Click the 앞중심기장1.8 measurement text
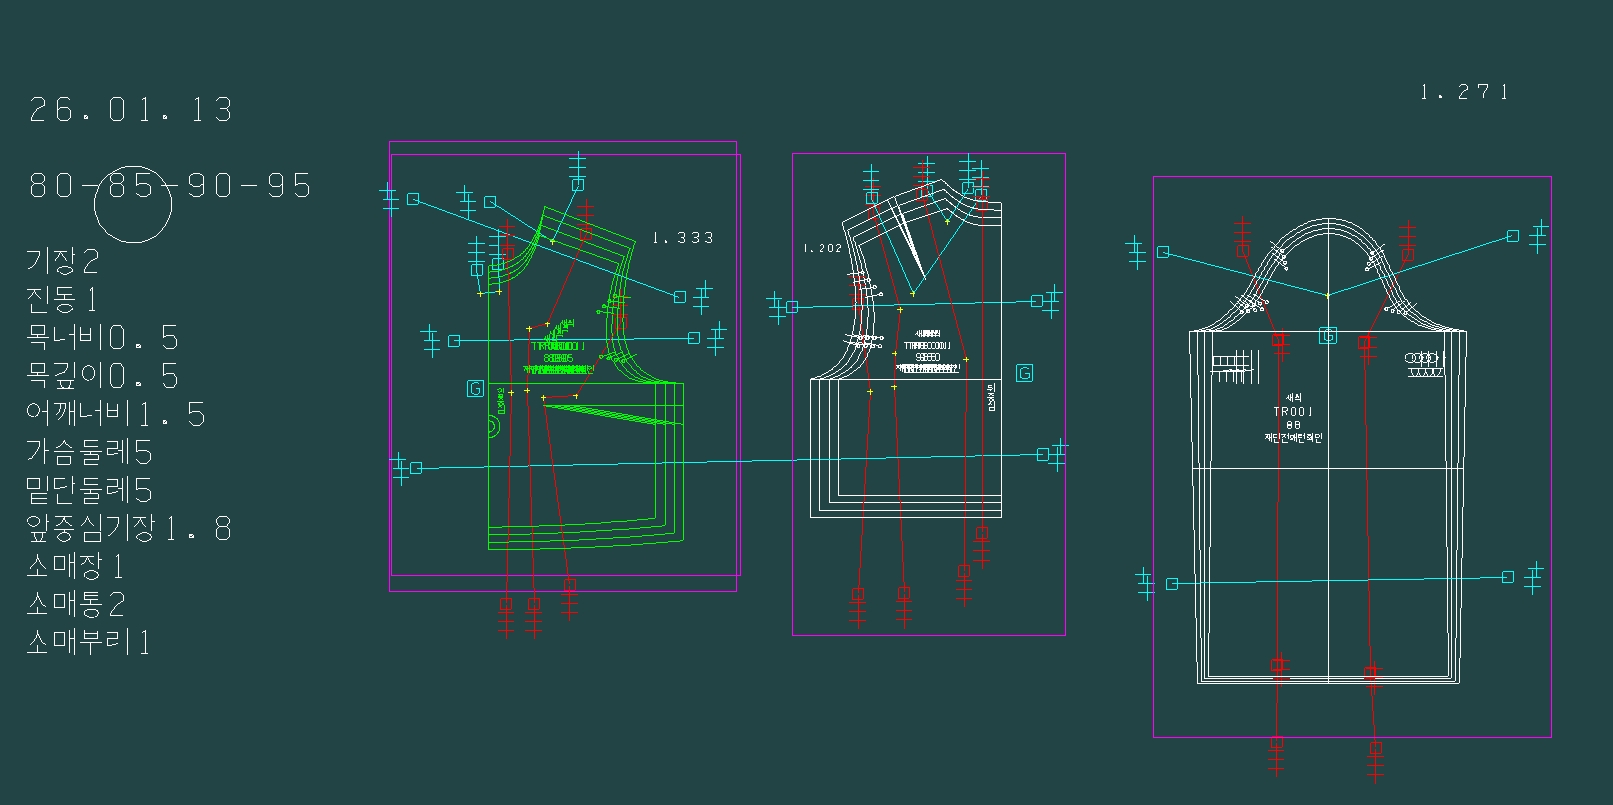Screen dimensions: 1613x805 [129, 528]
